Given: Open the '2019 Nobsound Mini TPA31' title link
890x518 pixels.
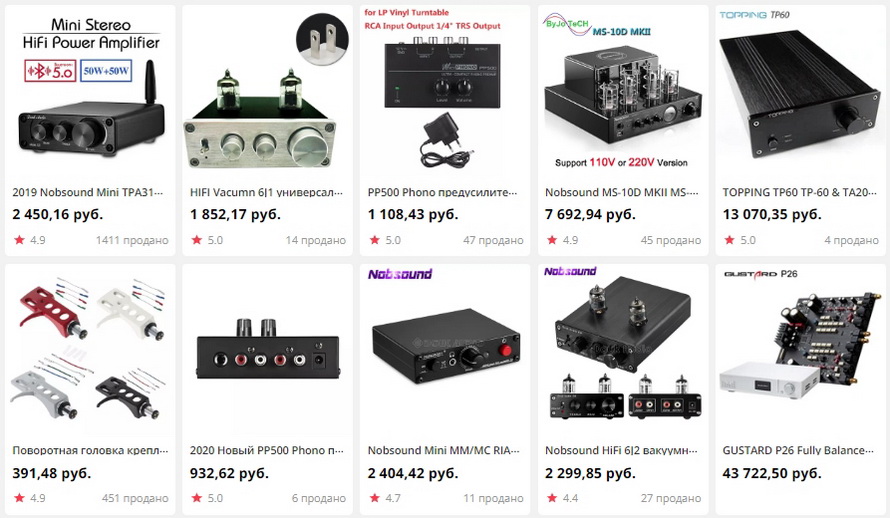Looking at the screenshot, I should [88, 192].
